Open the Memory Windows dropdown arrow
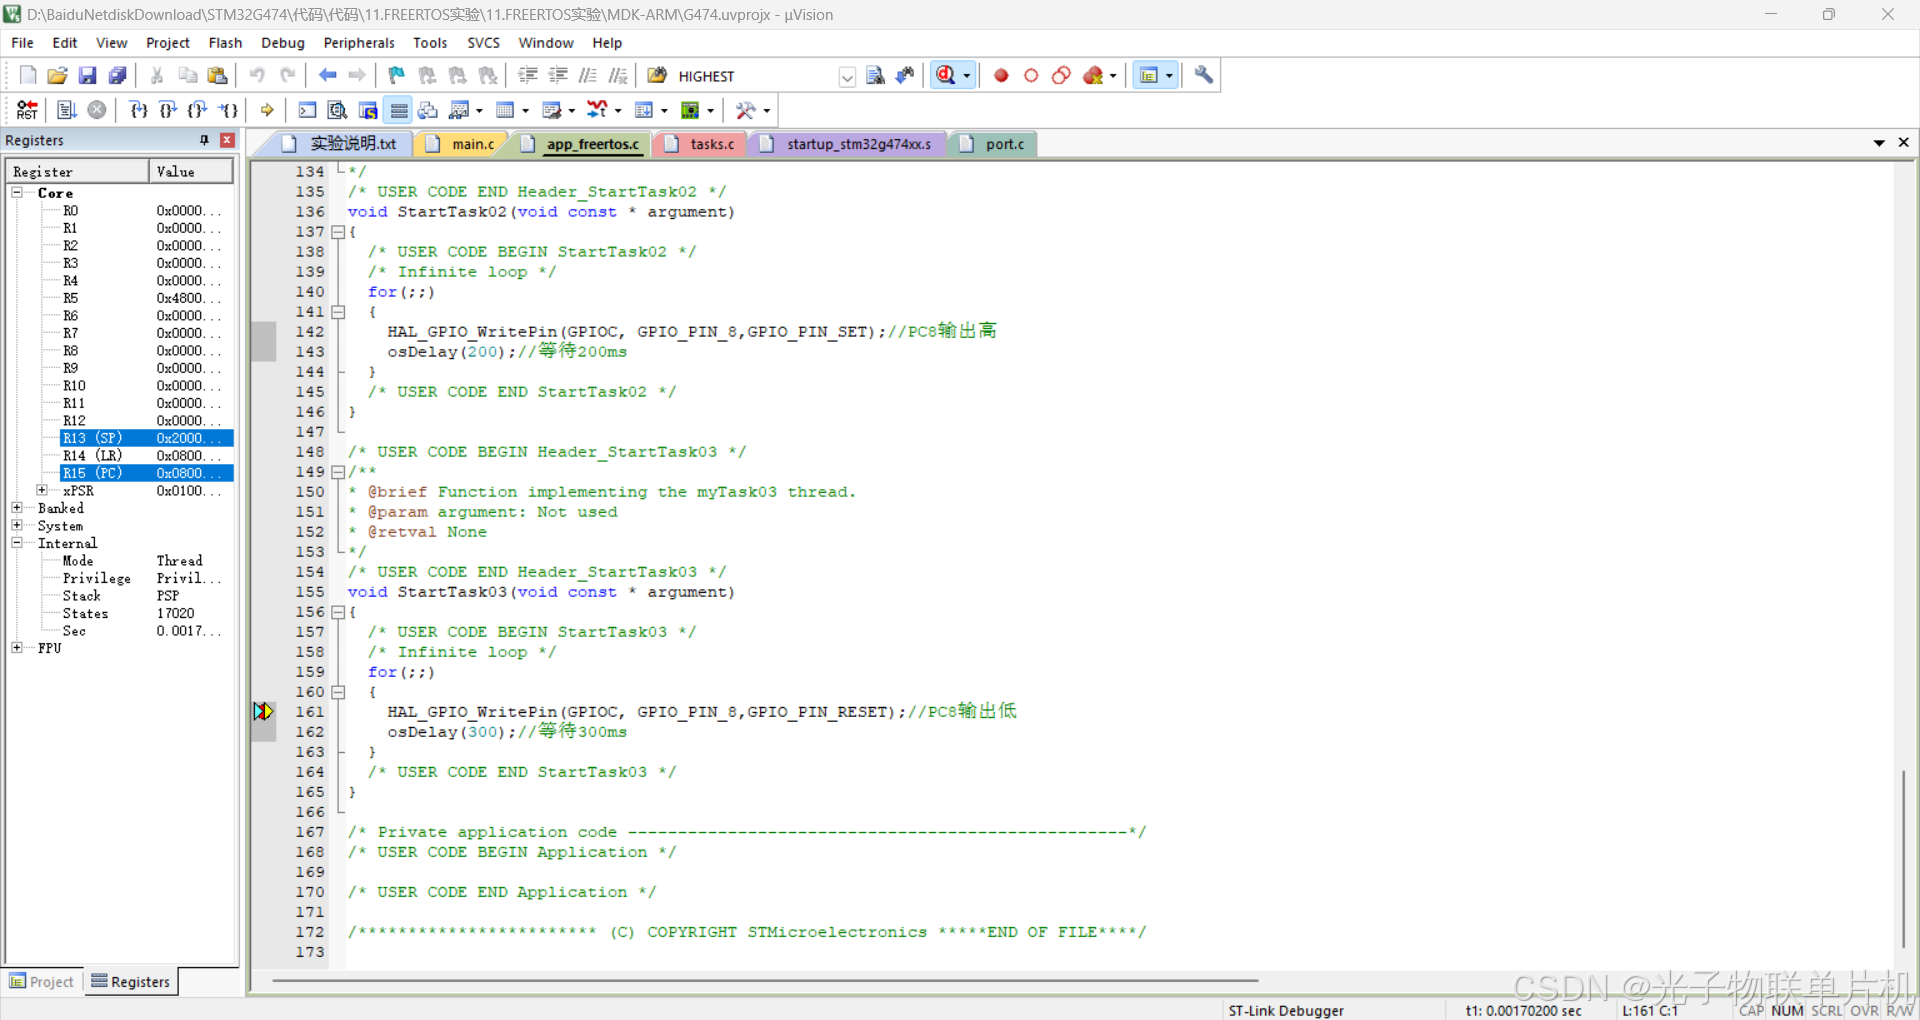The height and width of the screenshot is (1020, 1920). click(527, 110)
